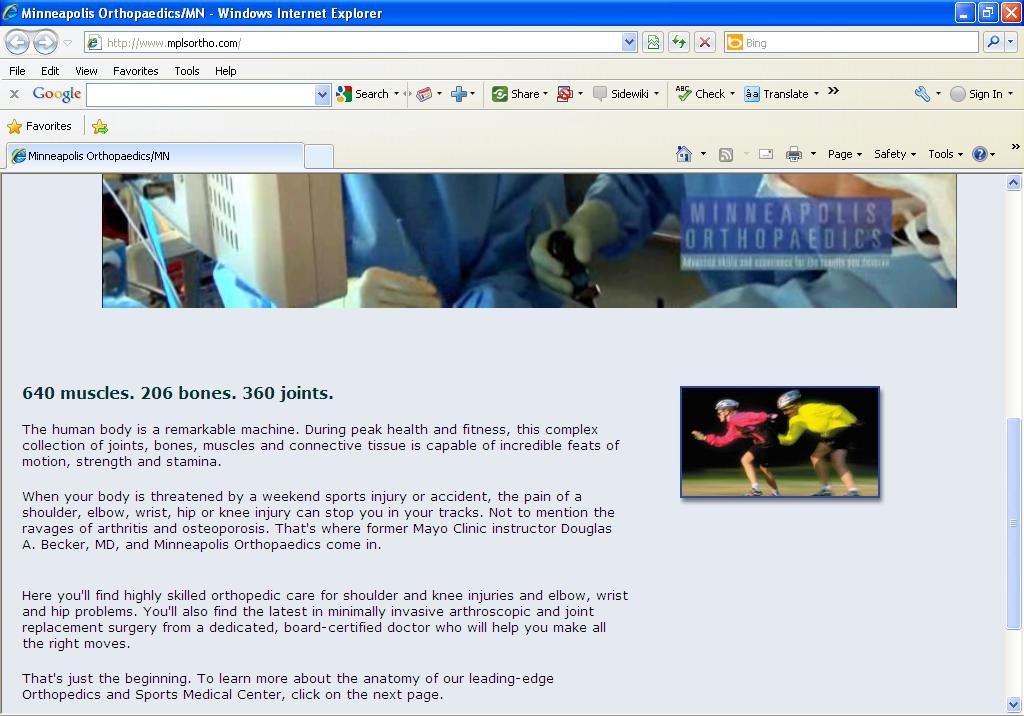Open the Edit menu
This screenshot has width=1024, height=716.
50,71
